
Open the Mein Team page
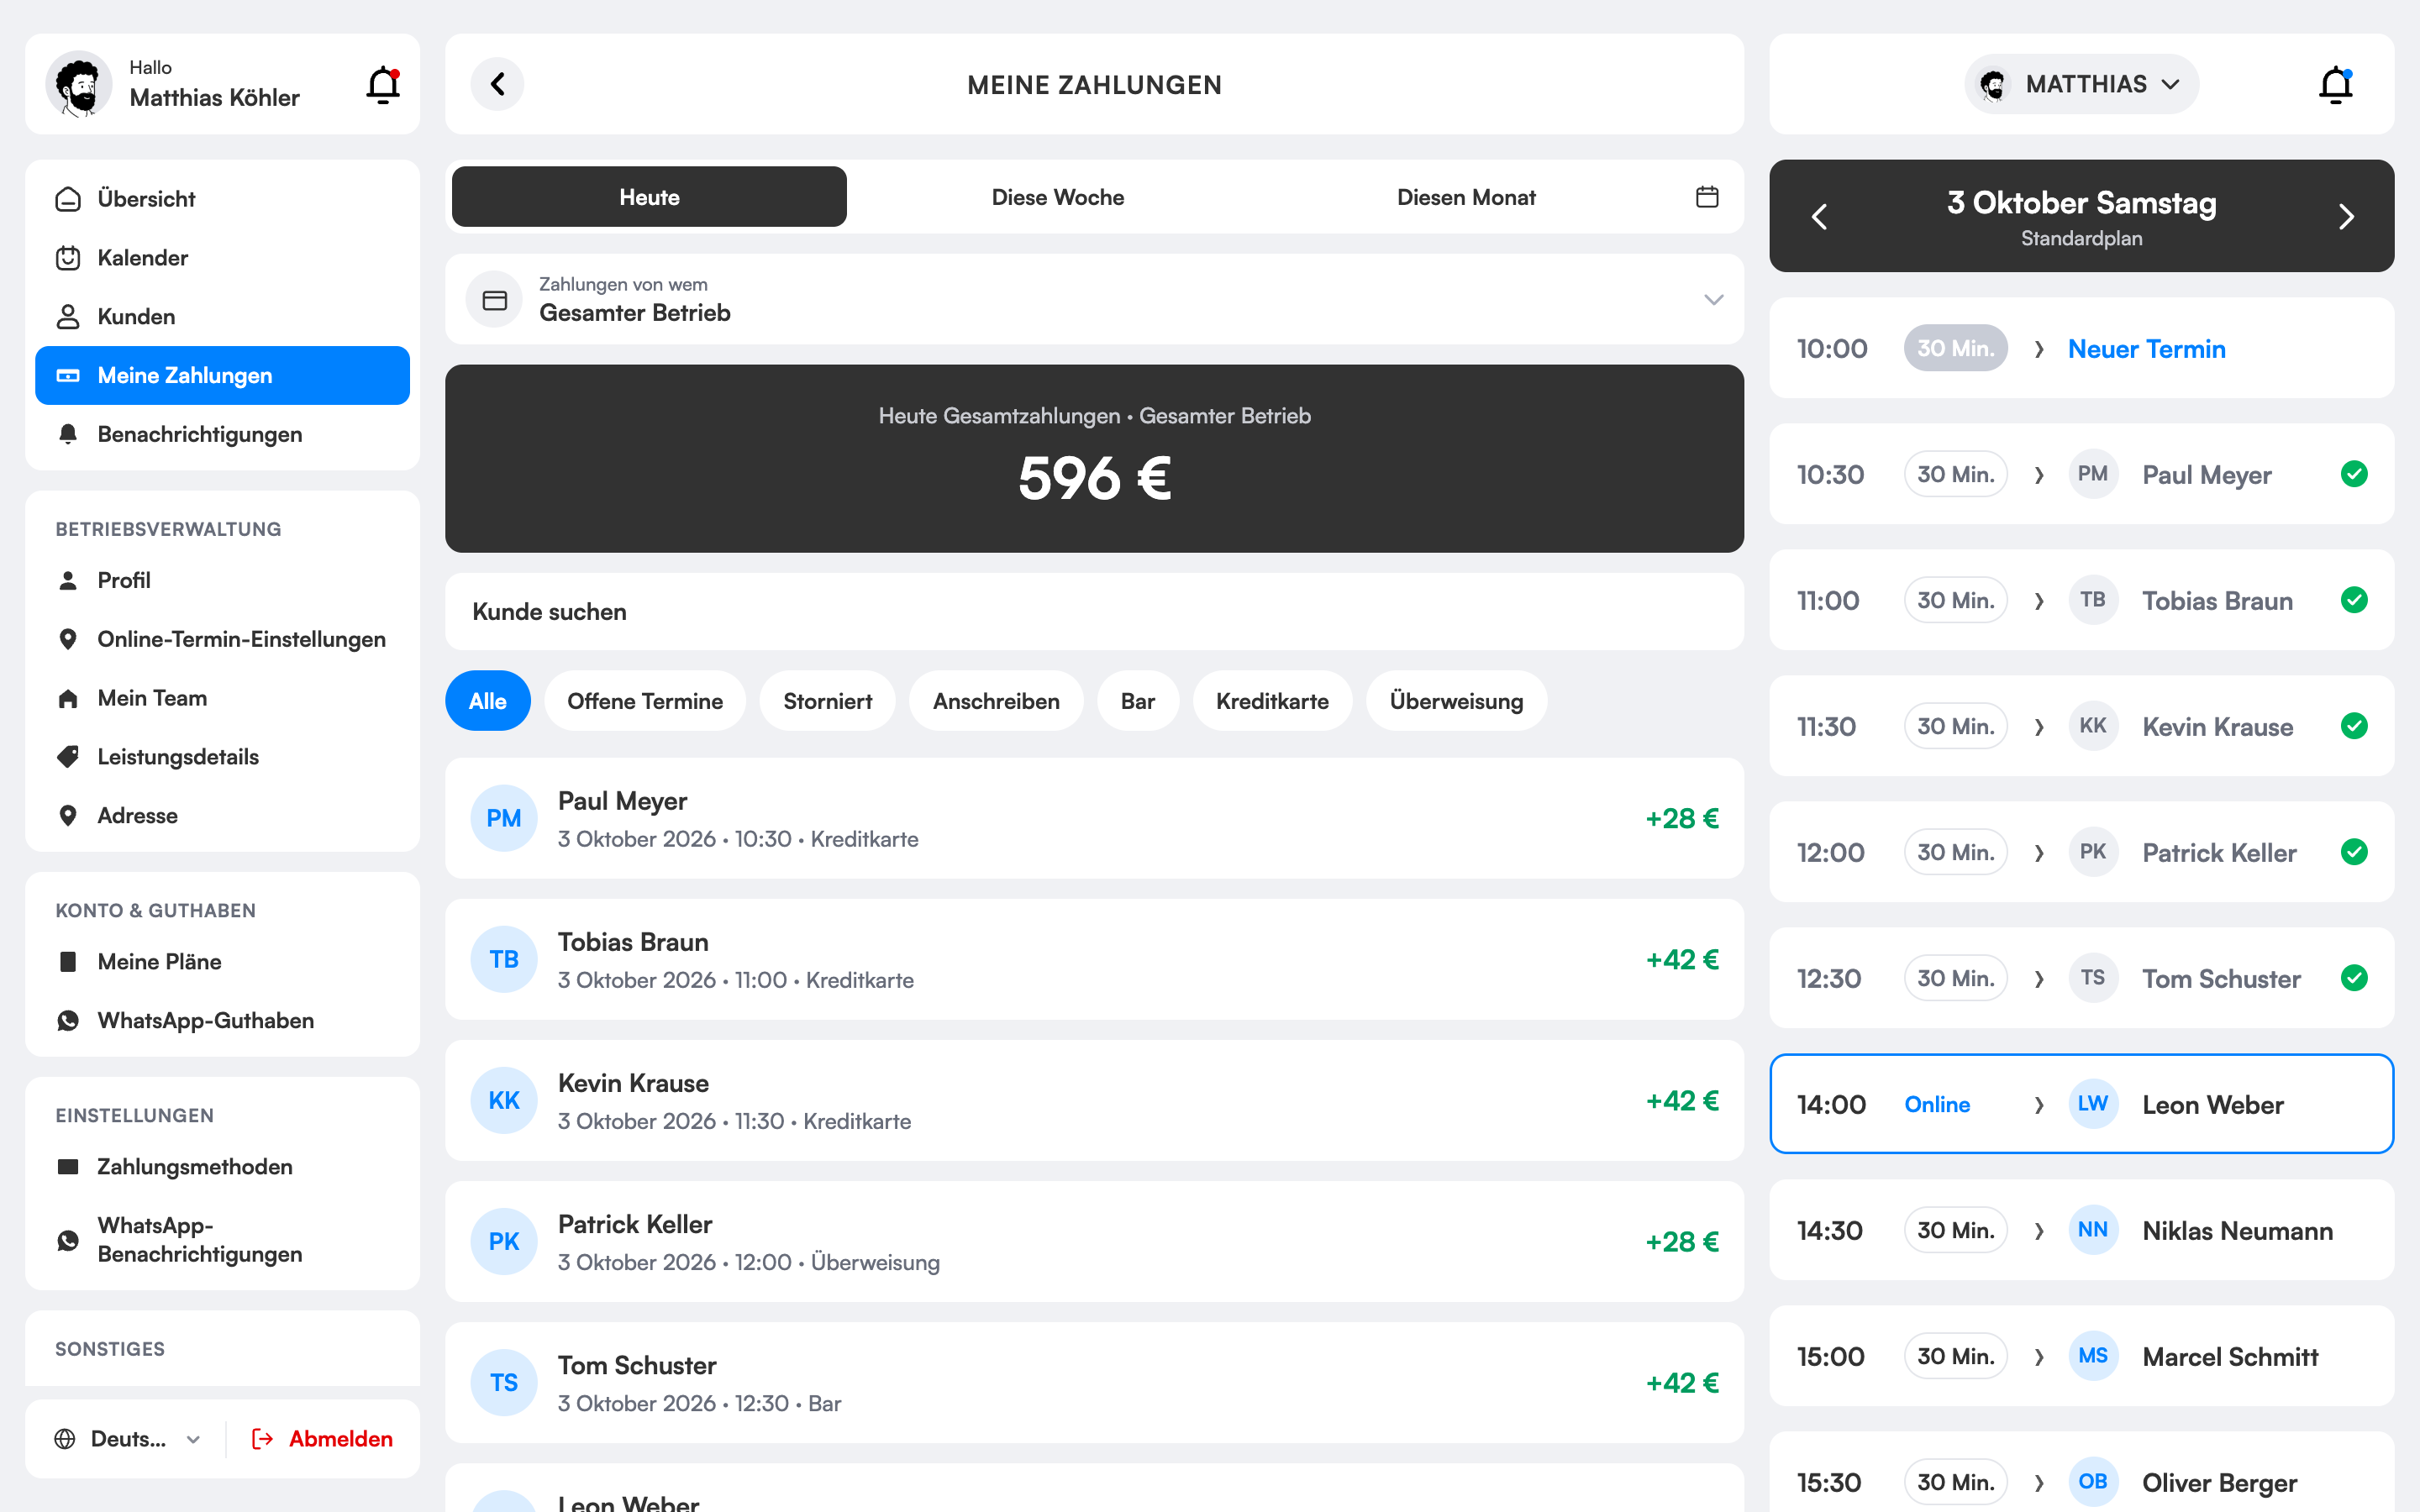(x=222, y=698)
